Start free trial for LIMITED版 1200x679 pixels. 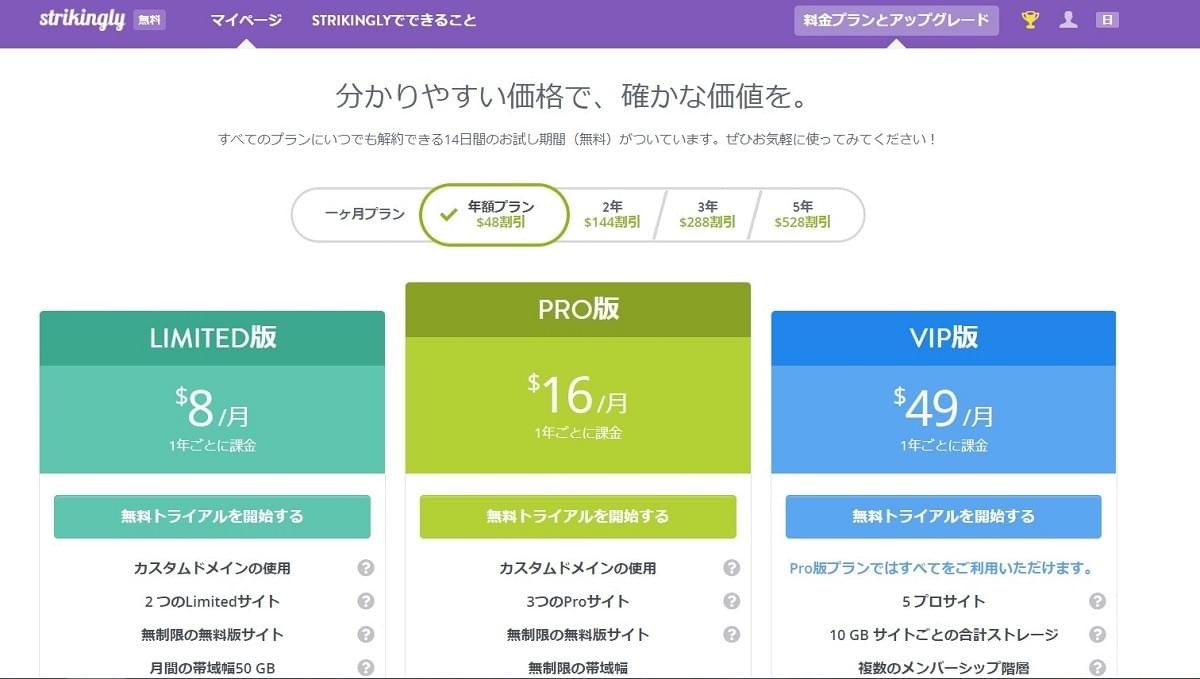pyautogui.click(x=212, y=517)
